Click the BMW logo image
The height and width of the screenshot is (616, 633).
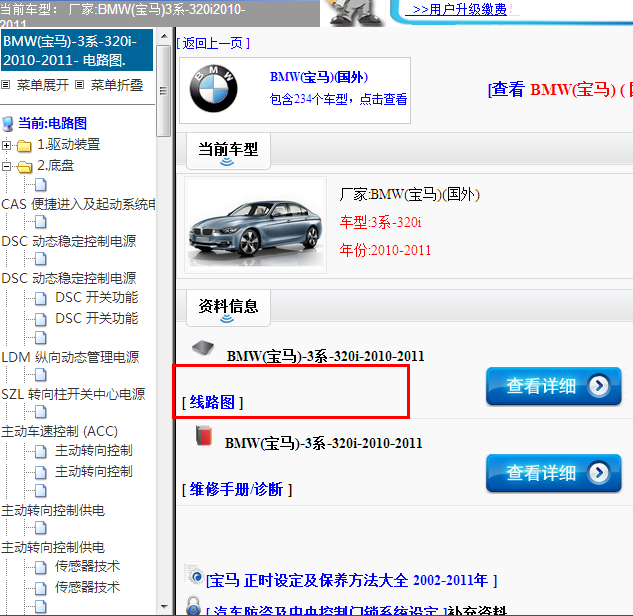[x=214, y=89]
